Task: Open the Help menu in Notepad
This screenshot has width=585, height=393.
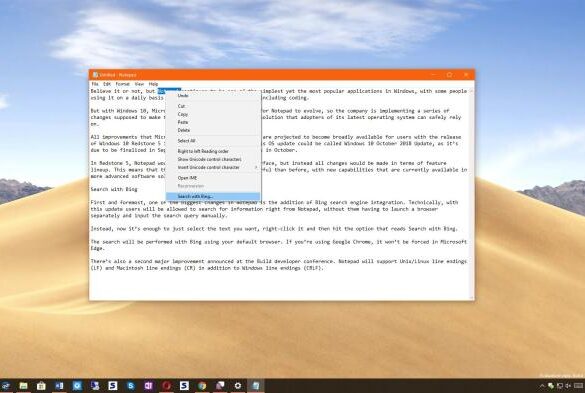Action: click(x=153, y=84)
